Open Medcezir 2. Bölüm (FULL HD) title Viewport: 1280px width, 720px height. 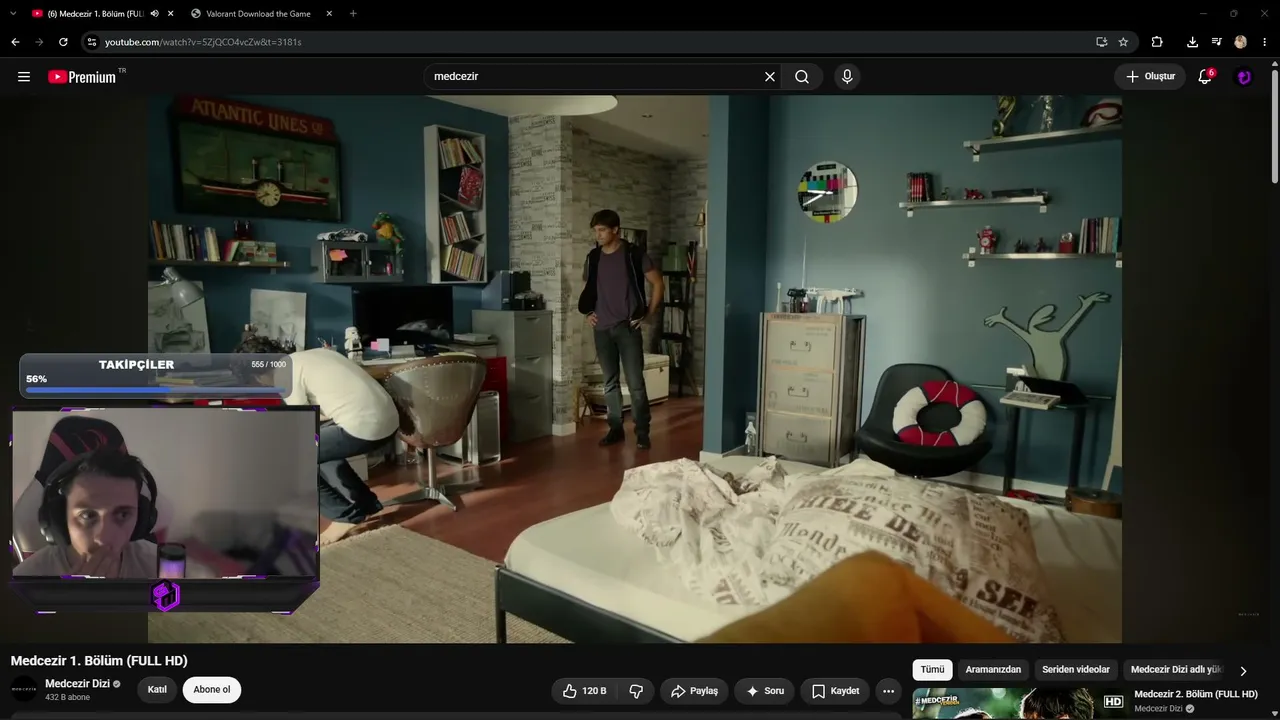[1196, 694]
